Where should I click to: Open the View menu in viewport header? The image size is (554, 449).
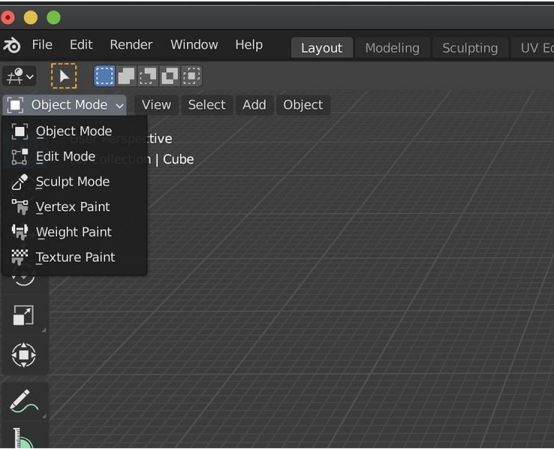pyautogui.click(x=156, y=105)
